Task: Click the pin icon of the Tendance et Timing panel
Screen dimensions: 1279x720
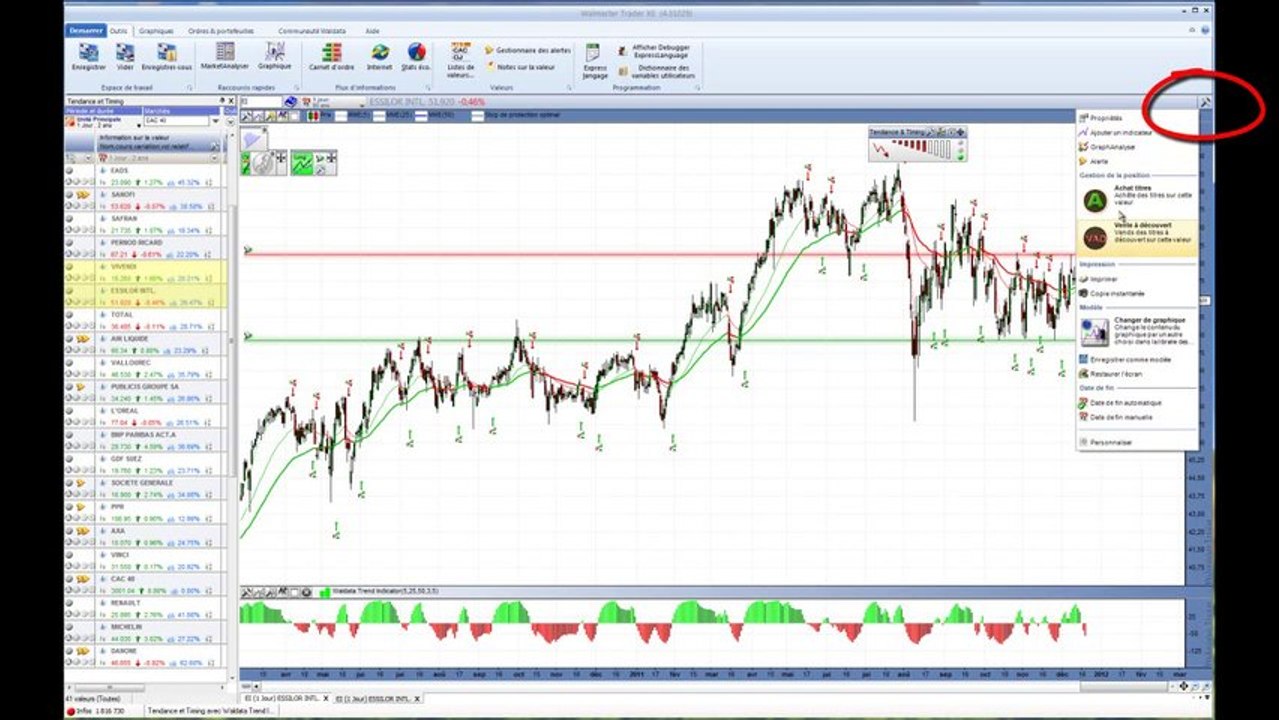Action: coord(220,101)
